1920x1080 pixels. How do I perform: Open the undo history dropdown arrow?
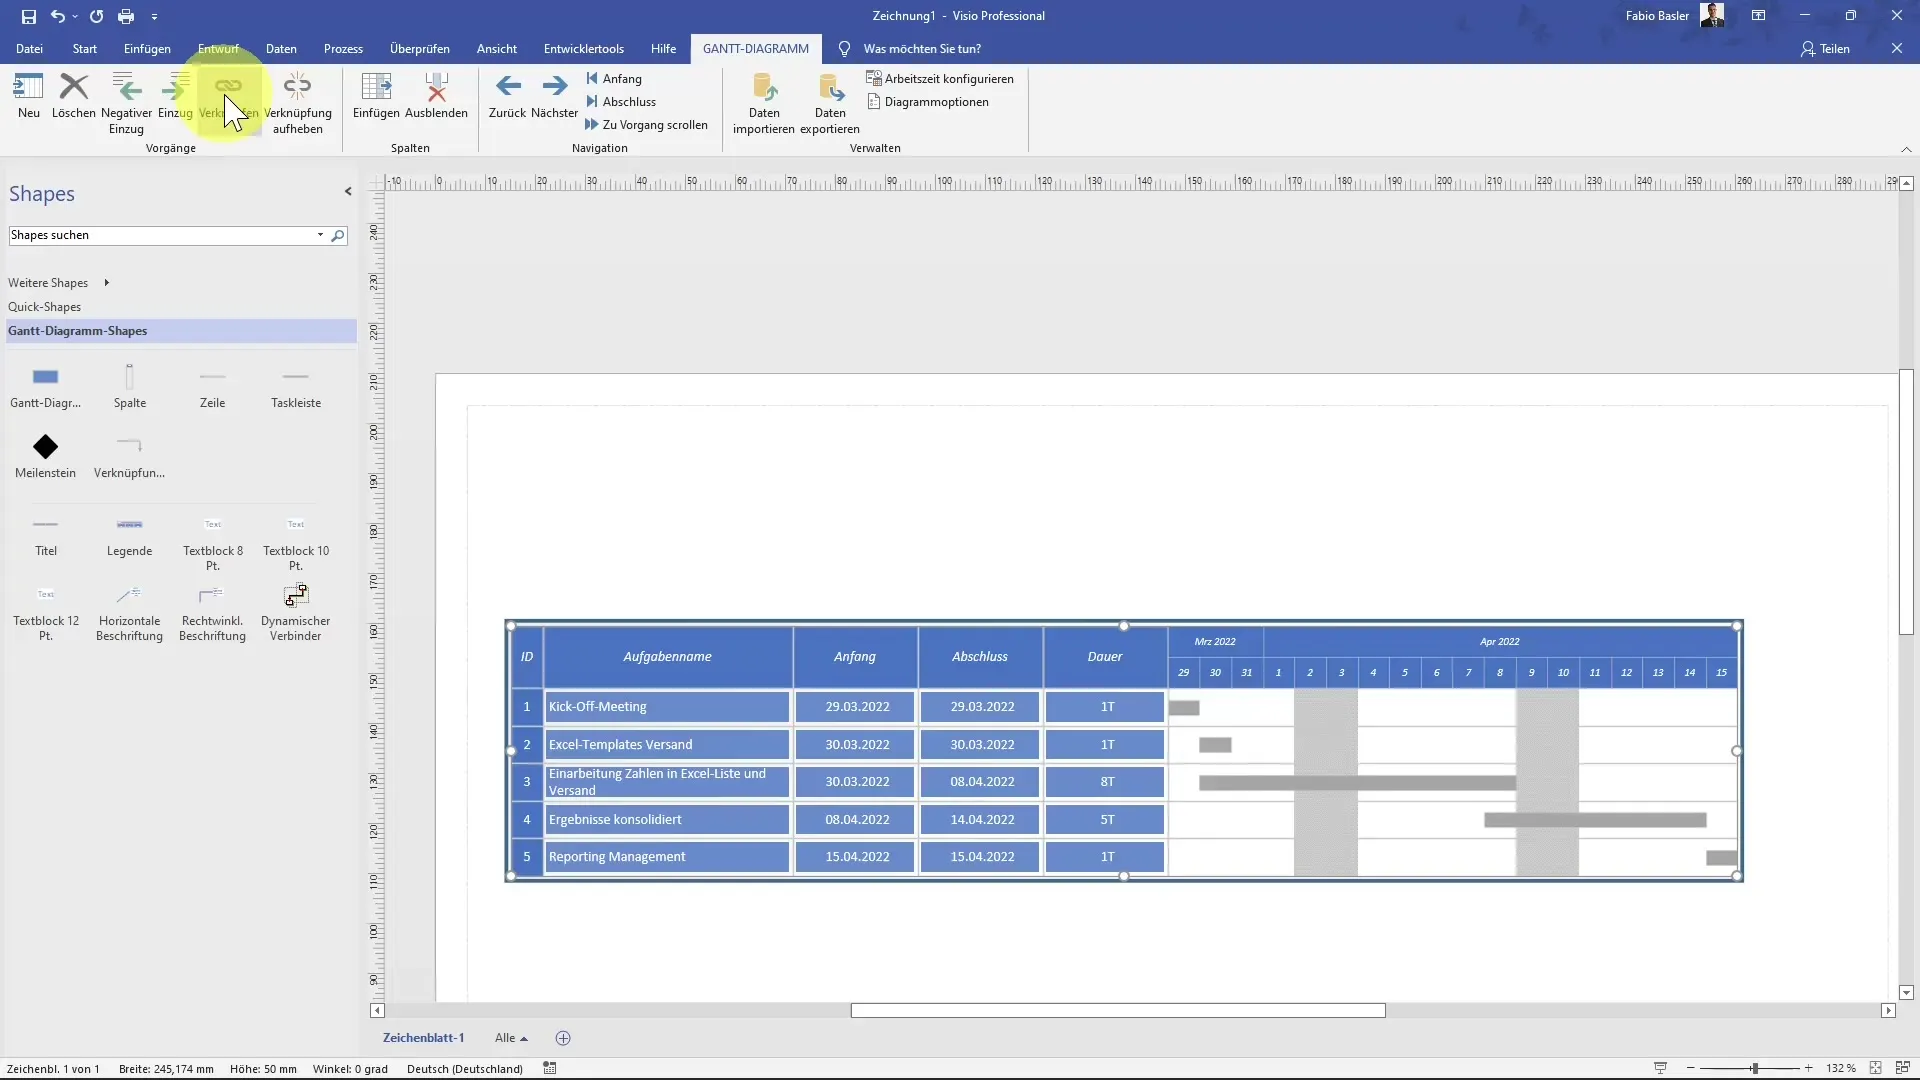pos(75,17)
